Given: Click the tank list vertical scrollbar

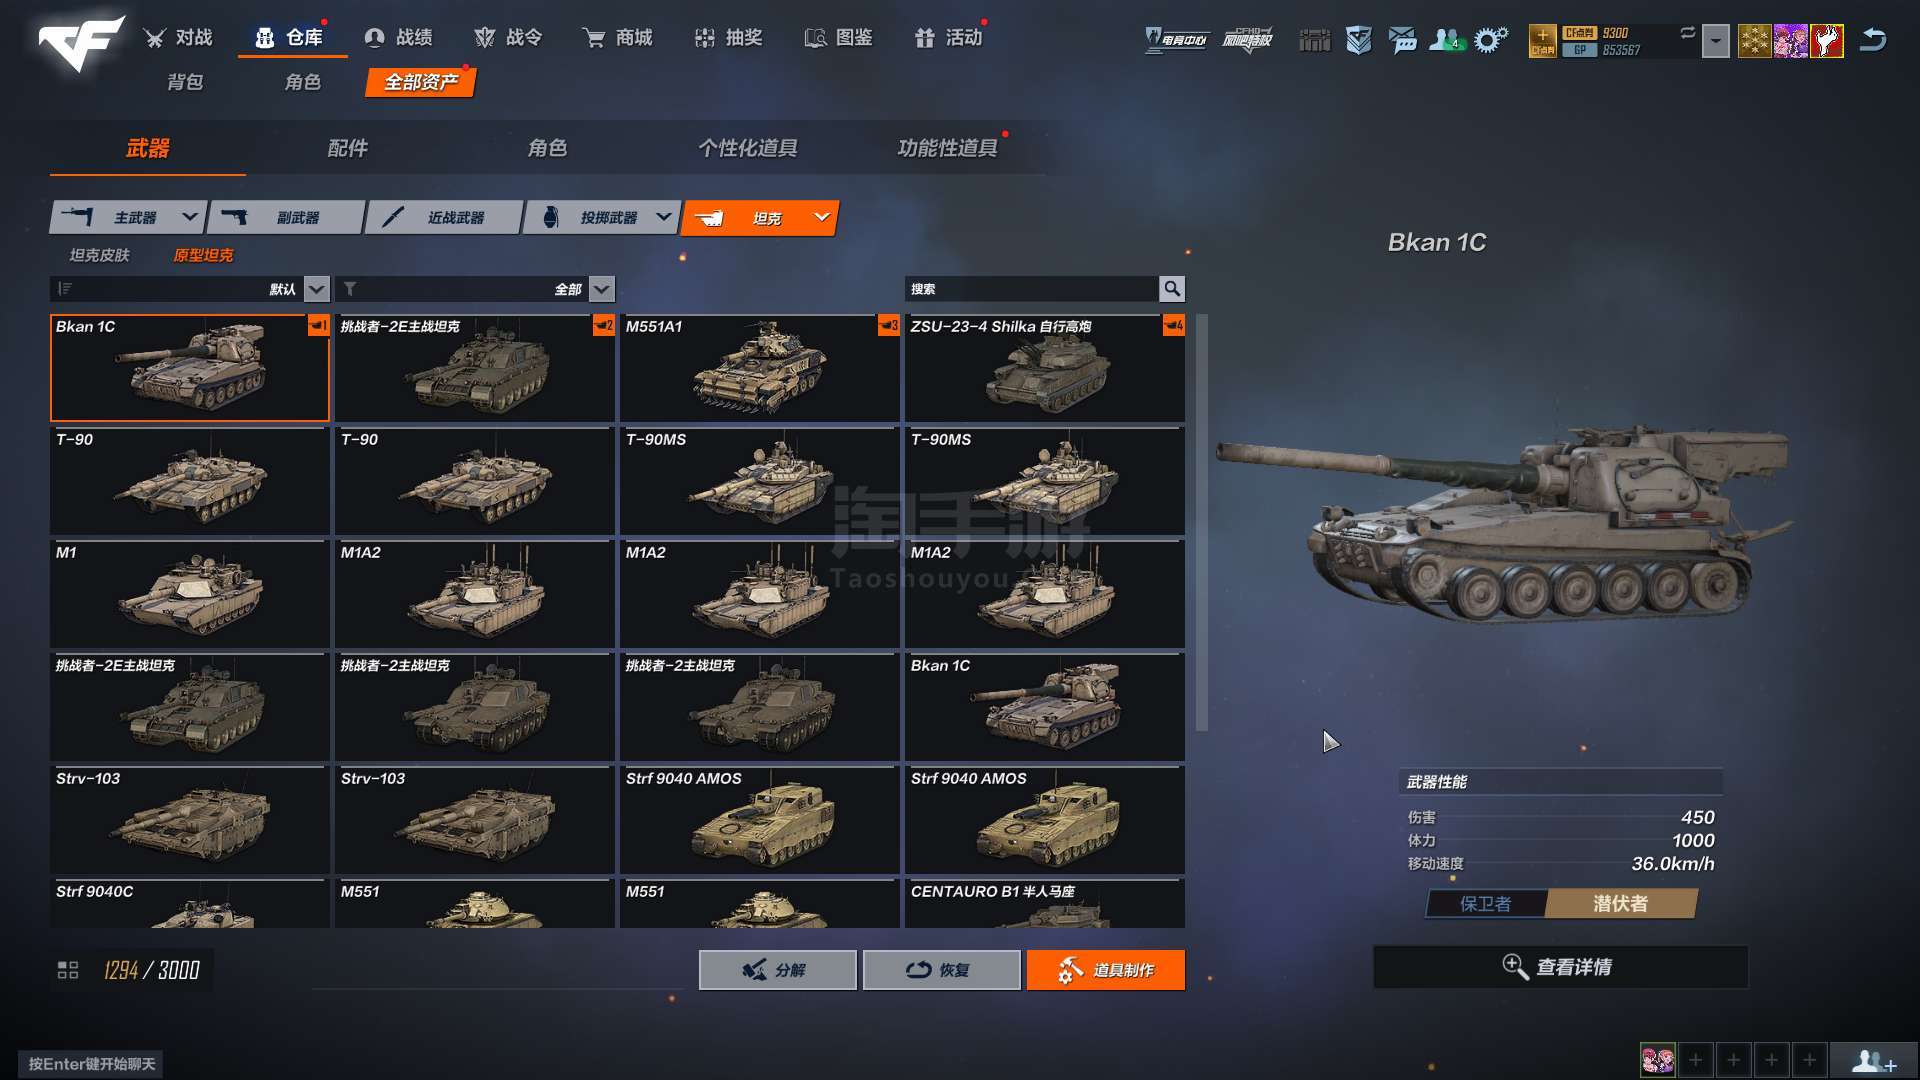Looking at the screenshot, I should pyautogui.click(x=1202, y=523).
